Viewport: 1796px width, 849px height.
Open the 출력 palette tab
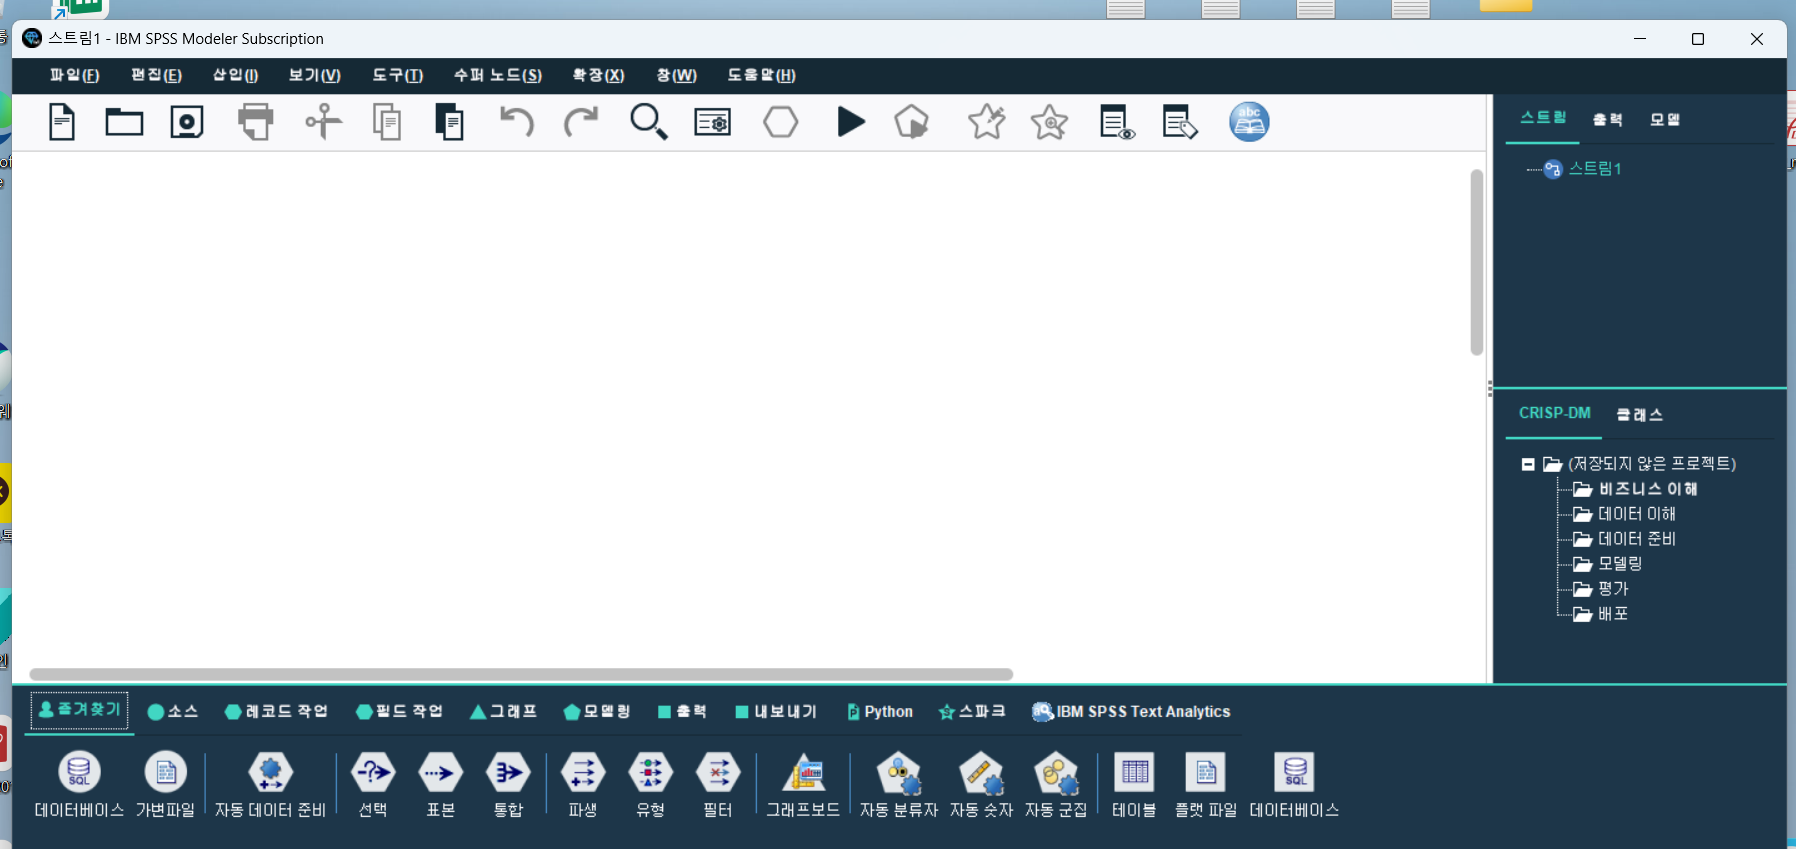pyautogui.click(x=683, y=711)
